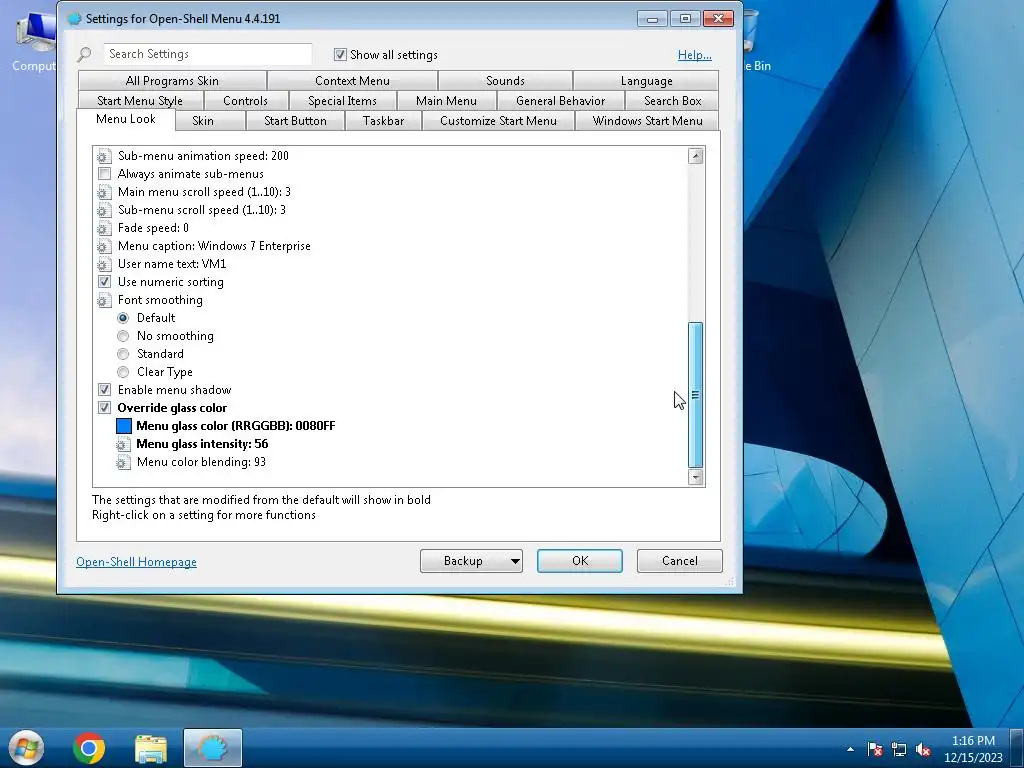Click gear icon beside User name text

pos(104,264)
